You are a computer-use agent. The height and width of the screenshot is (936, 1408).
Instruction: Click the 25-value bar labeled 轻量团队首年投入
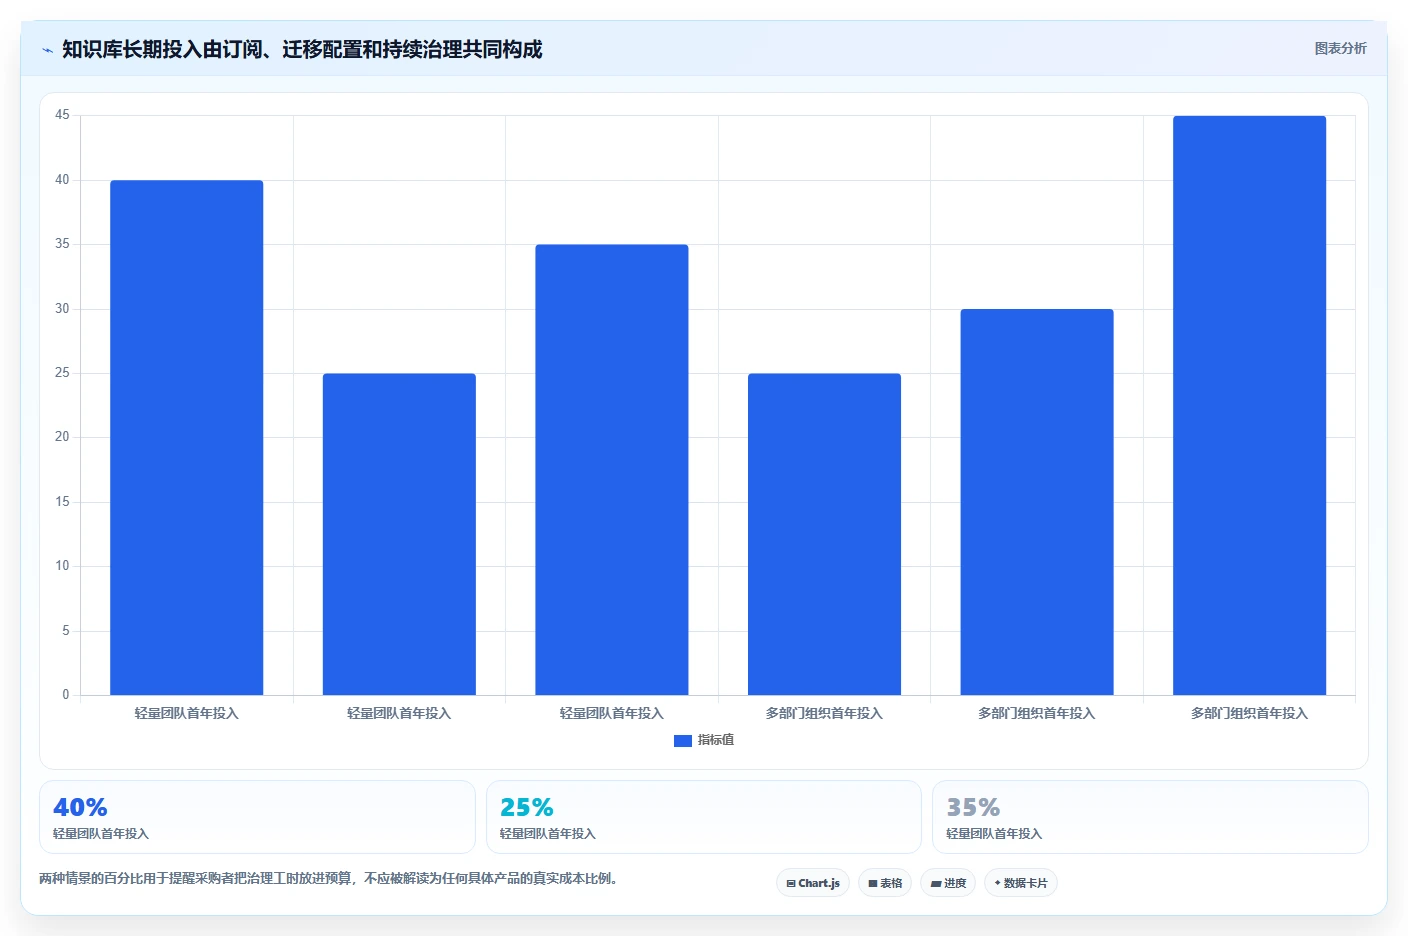pos(399,534)
